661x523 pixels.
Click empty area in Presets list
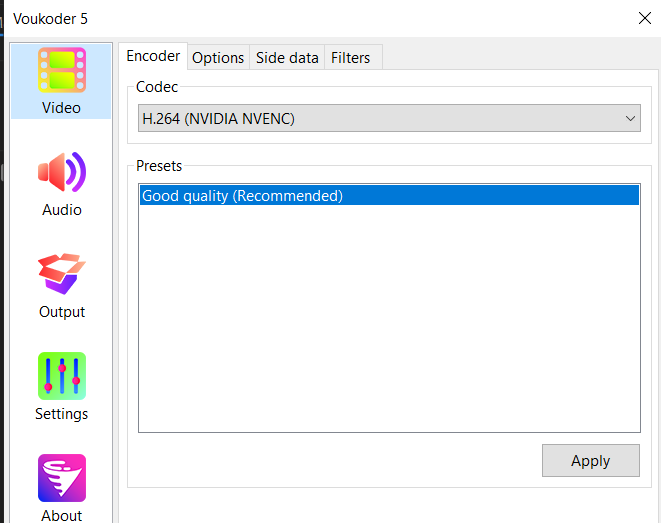[388, 320]
